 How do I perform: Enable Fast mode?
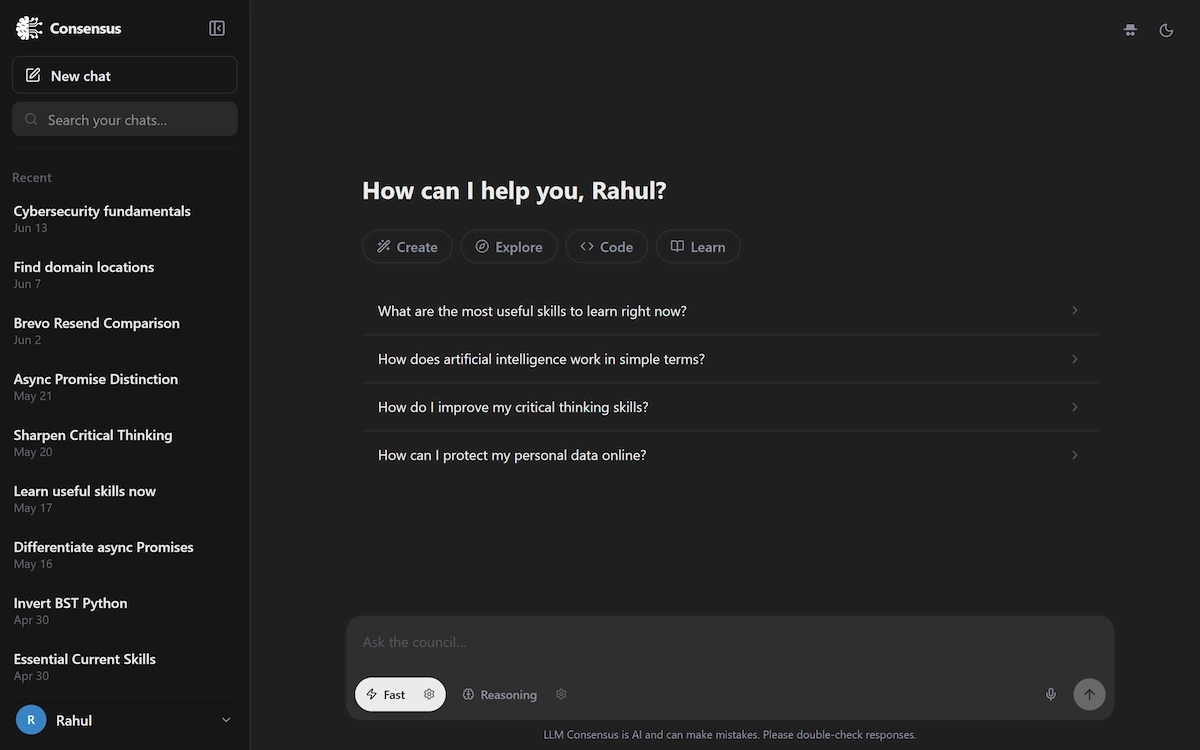click(x=386, y=694)
